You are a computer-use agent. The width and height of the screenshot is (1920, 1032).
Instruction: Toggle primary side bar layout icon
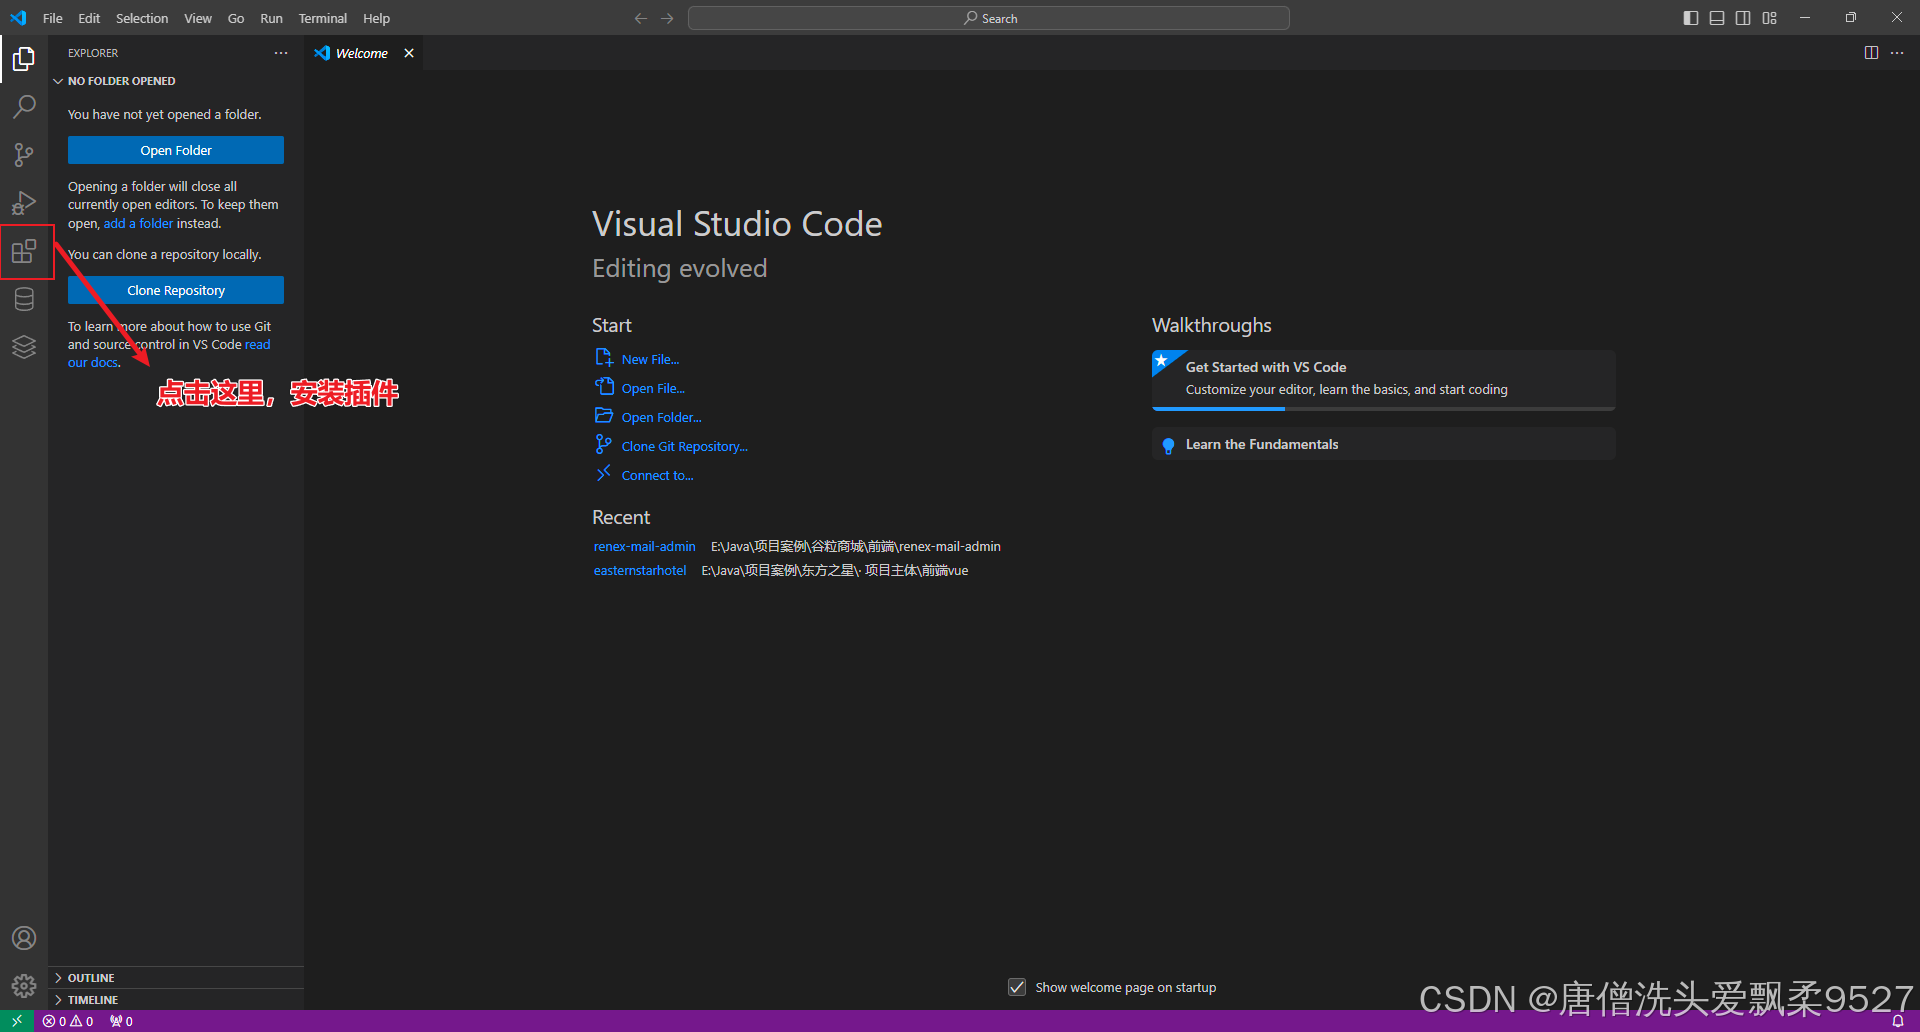coord(1691,18)
